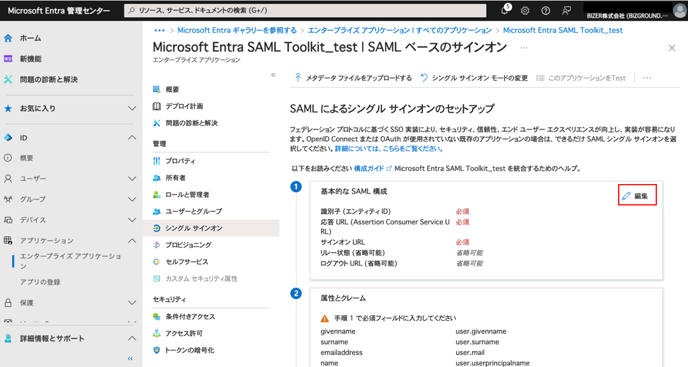
Task: Expand the デバイス chevron
Action: tap(132, 220)
